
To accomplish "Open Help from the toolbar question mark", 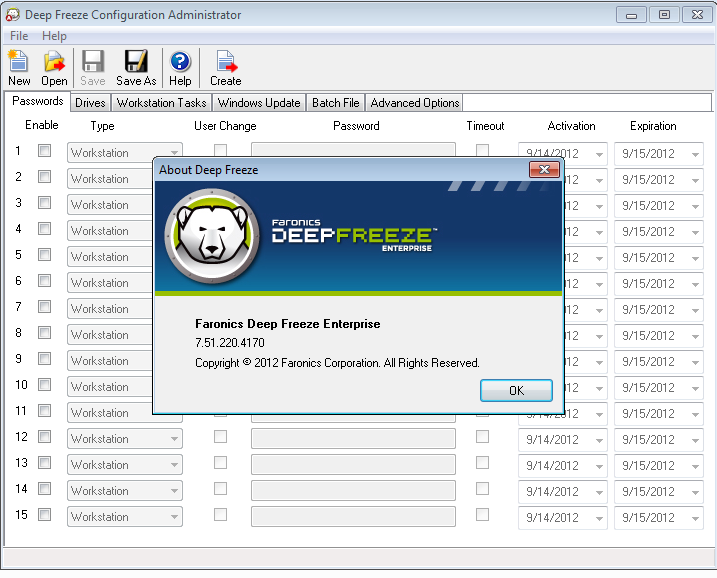I will (x=180, y=68).
